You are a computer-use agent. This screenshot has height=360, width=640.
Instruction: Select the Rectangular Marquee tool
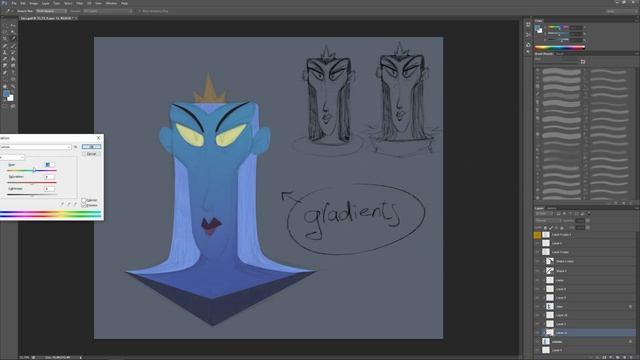pos(4,25)
